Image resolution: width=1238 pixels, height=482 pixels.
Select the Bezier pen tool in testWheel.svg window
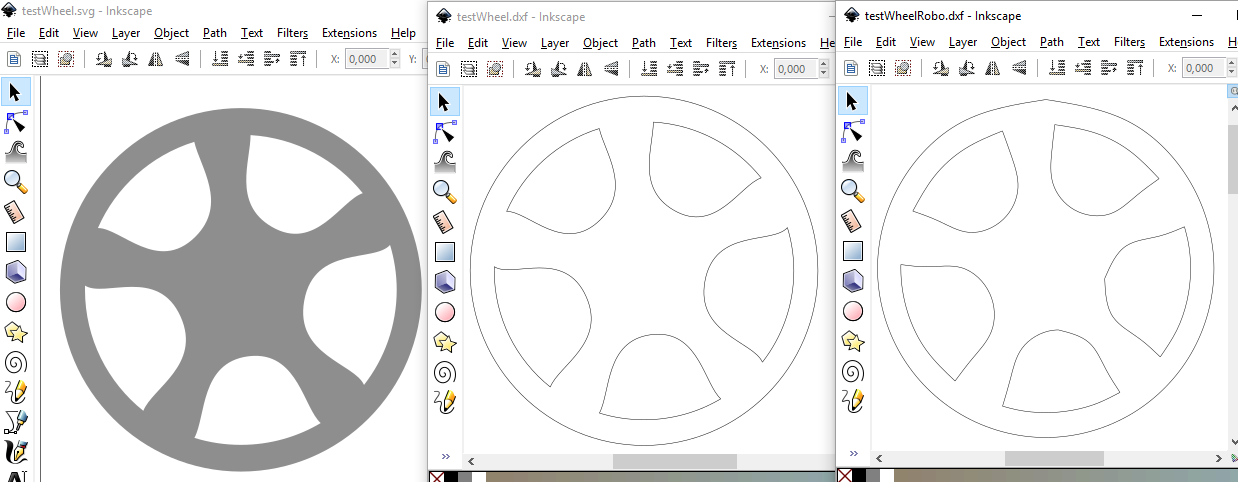point(15,422)
